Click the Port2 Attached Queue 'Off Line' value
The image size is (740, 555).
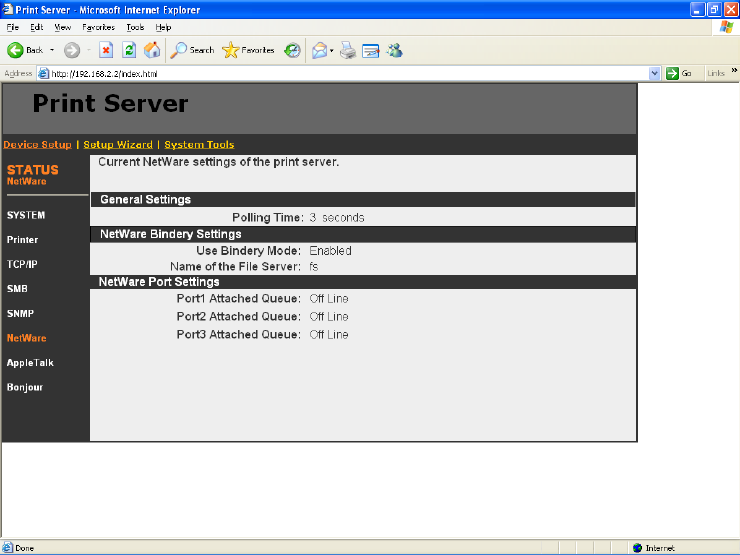[329, 317]
